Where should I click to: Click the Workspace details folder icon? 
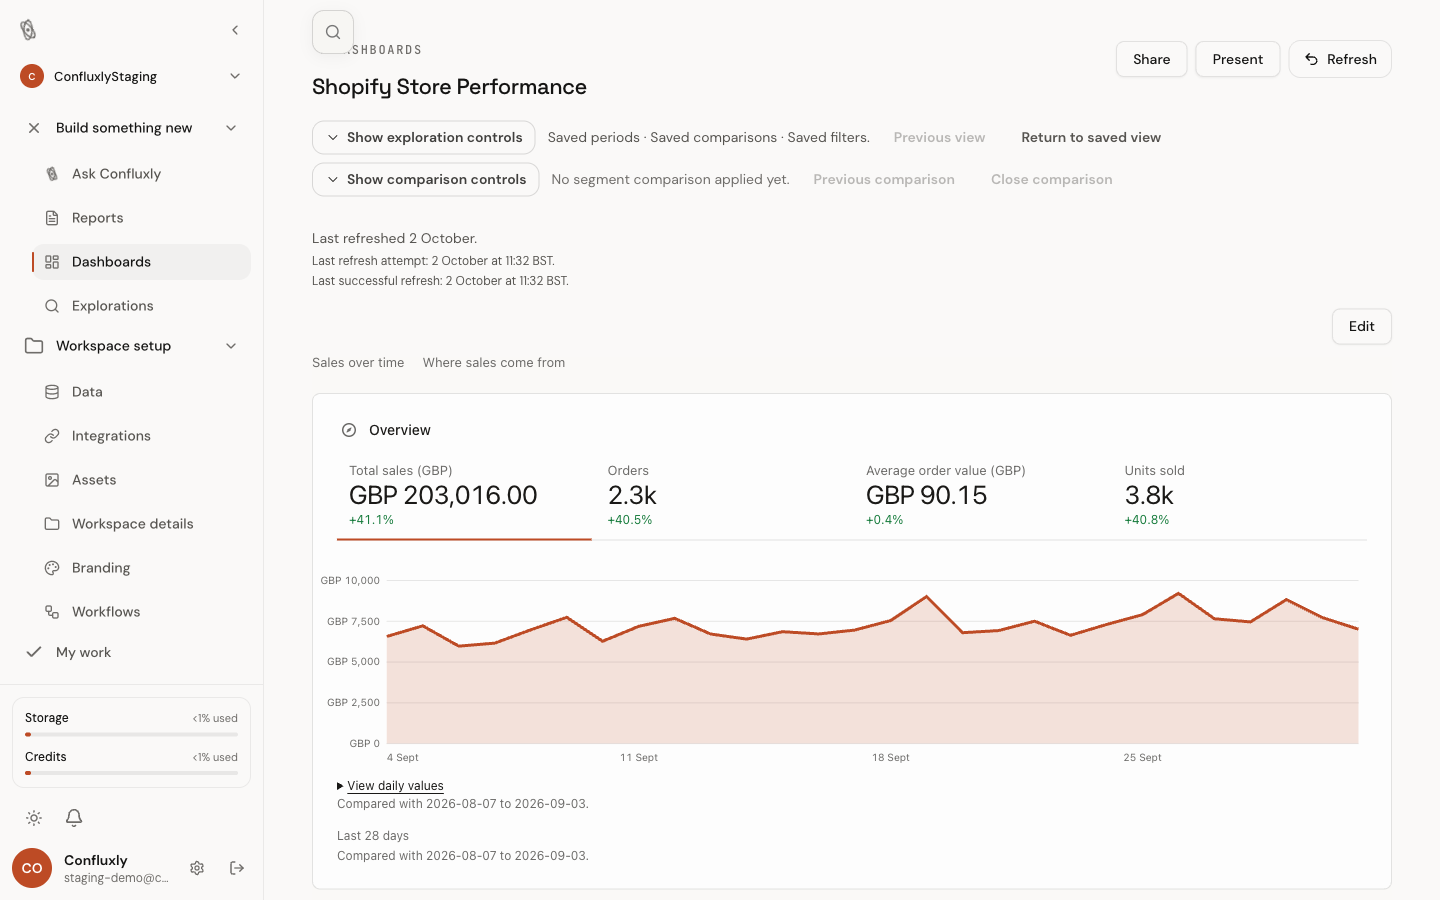(x=52, y=524)
